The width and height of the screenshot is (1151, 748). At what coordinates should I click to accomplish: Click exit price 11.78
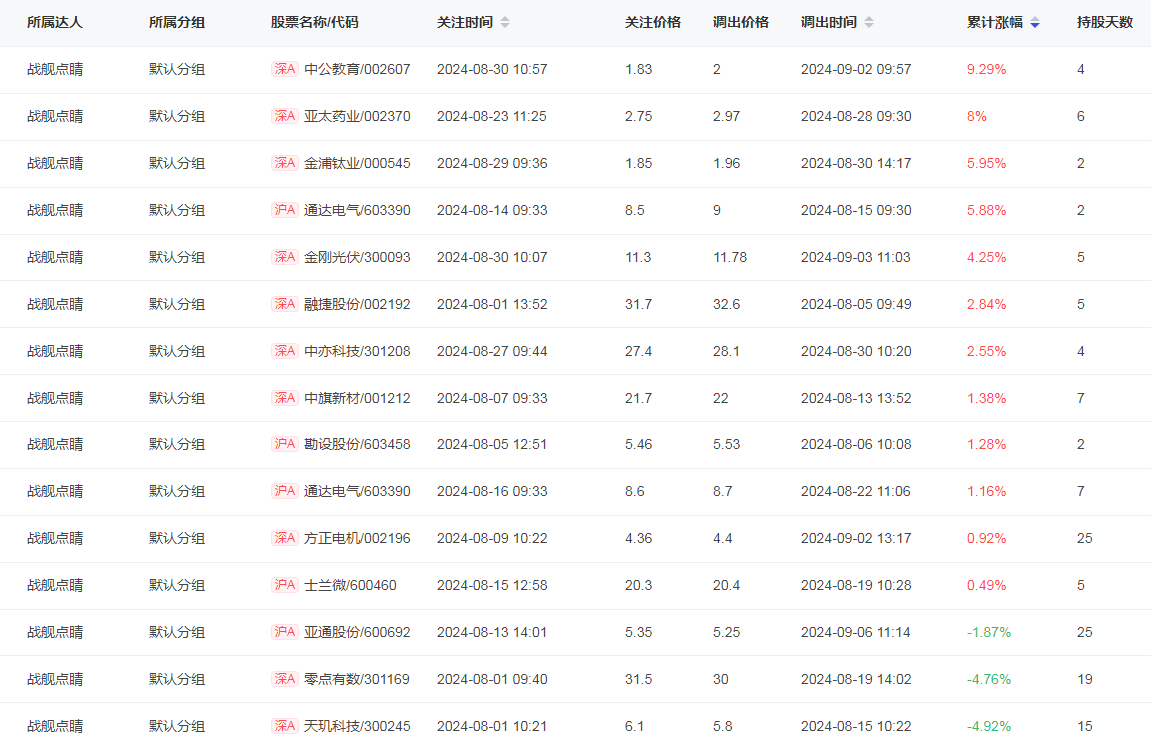point(730,257)
